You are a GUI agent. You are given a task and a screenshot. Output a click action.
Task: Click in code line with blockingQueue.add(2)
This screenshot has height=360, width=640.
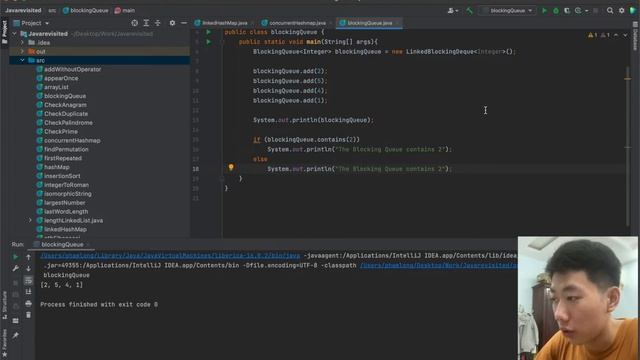tap(290, 71)
